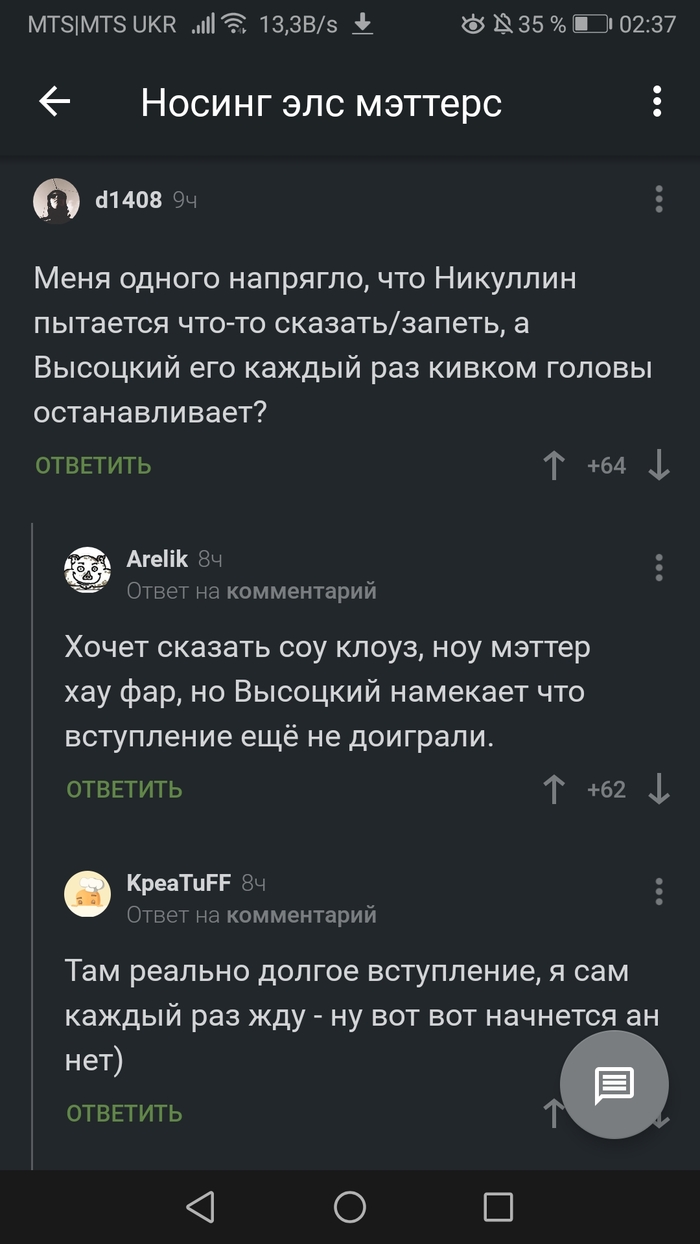Tap the post title Носинг элс мэттерс
700x1244 pixels.
coord(321,101)
